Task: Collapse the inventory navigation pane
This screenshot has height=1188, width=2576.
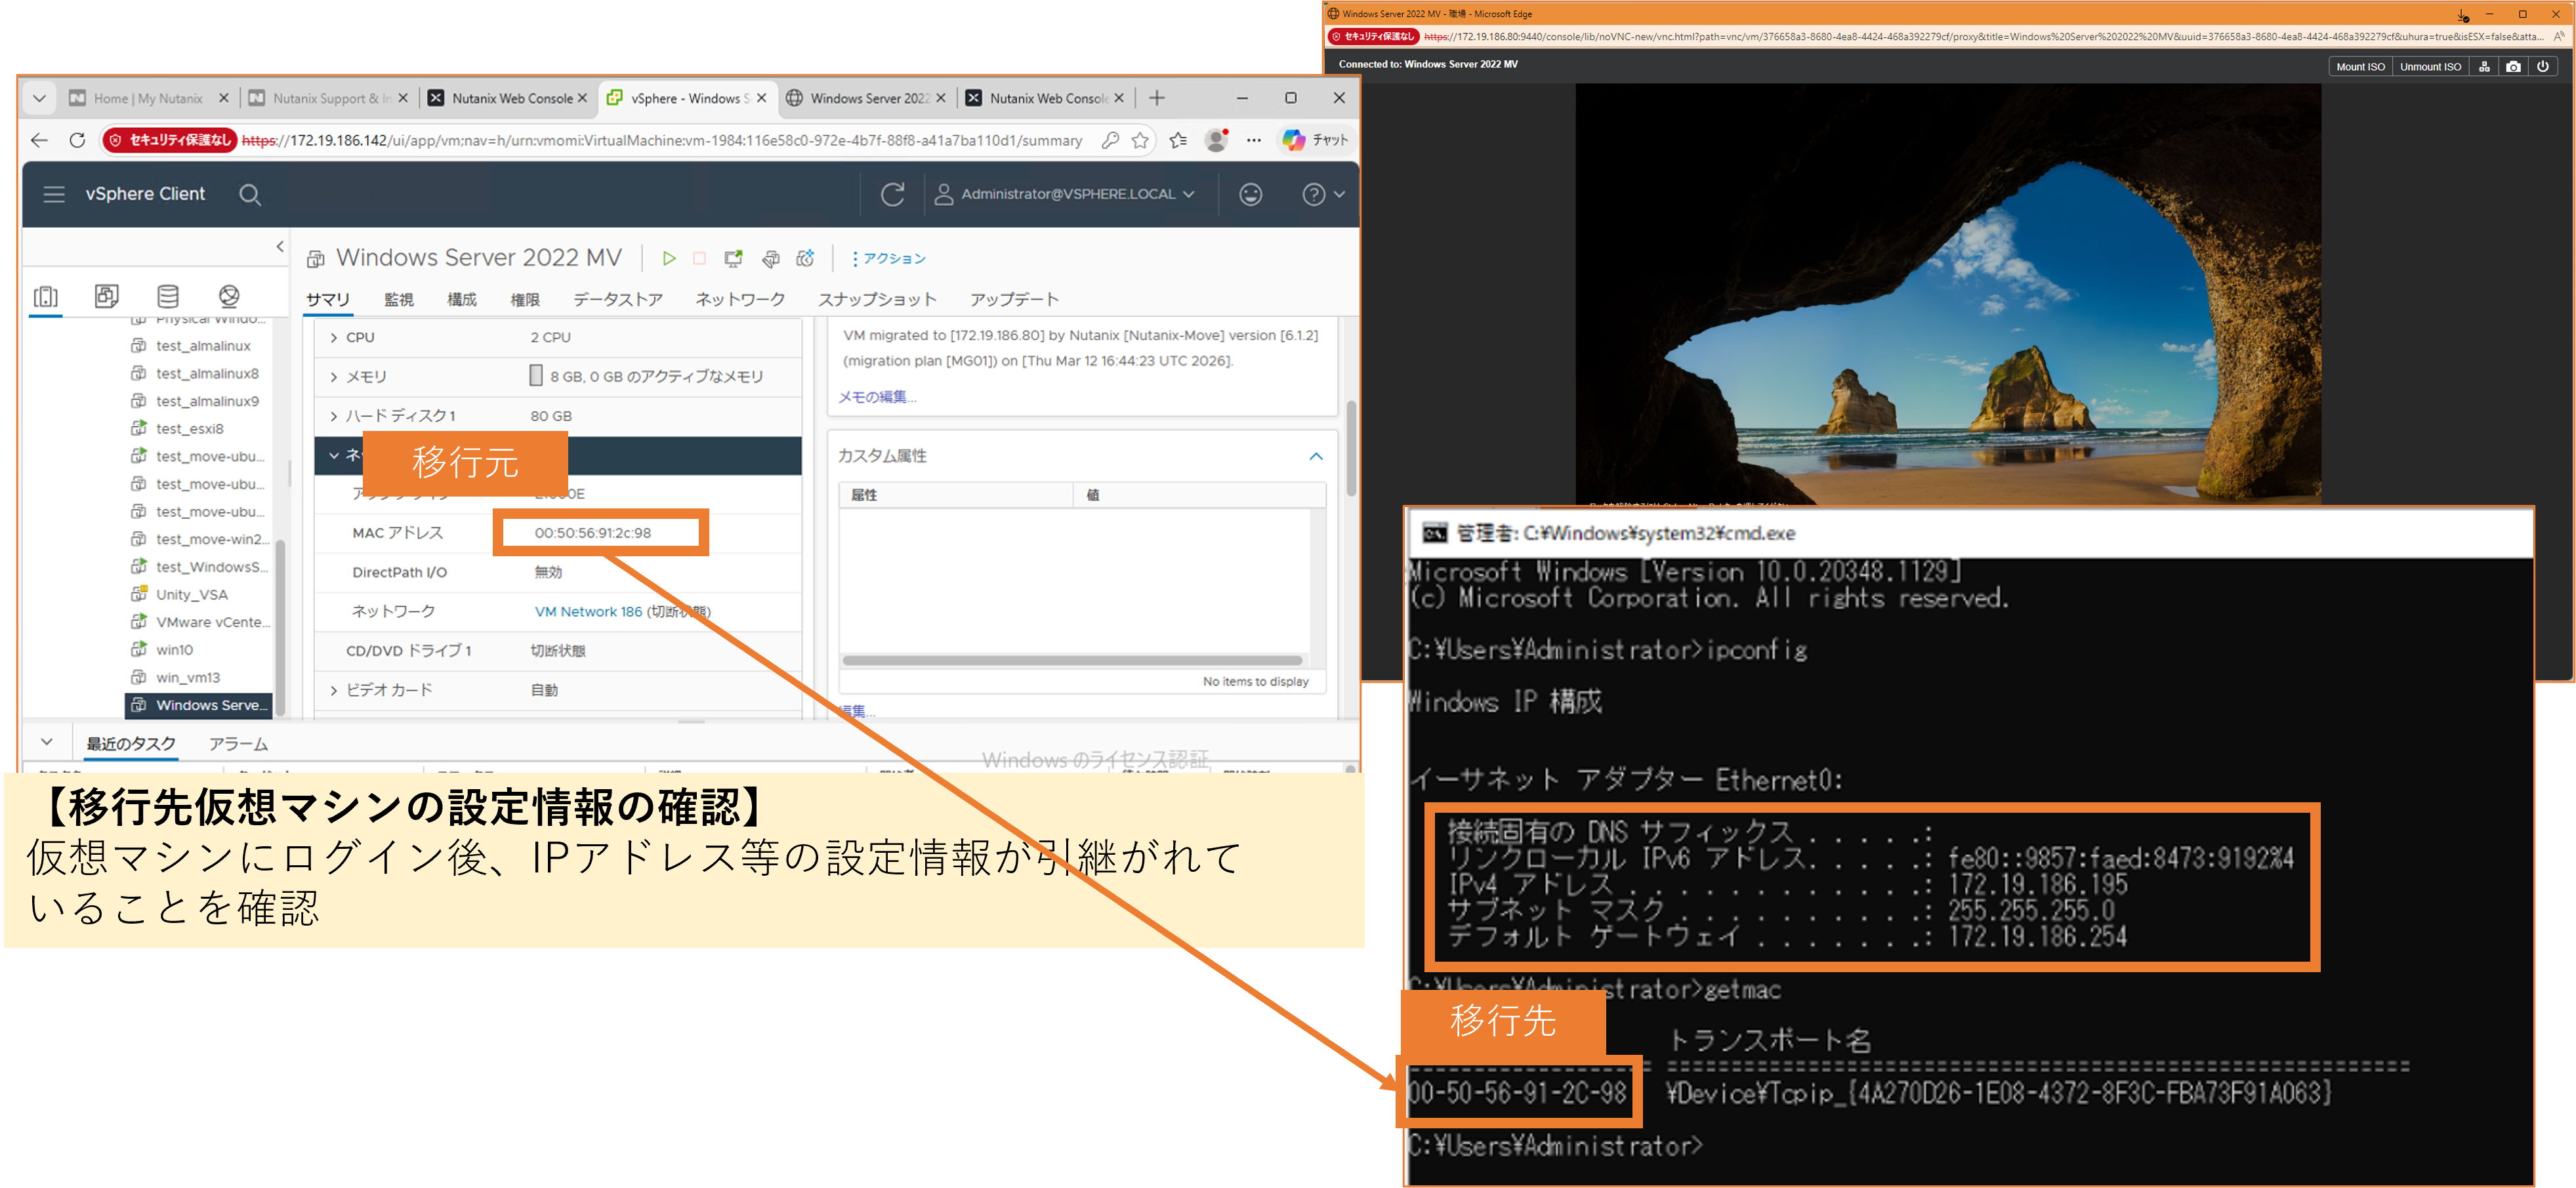Action: click(280, 246)
